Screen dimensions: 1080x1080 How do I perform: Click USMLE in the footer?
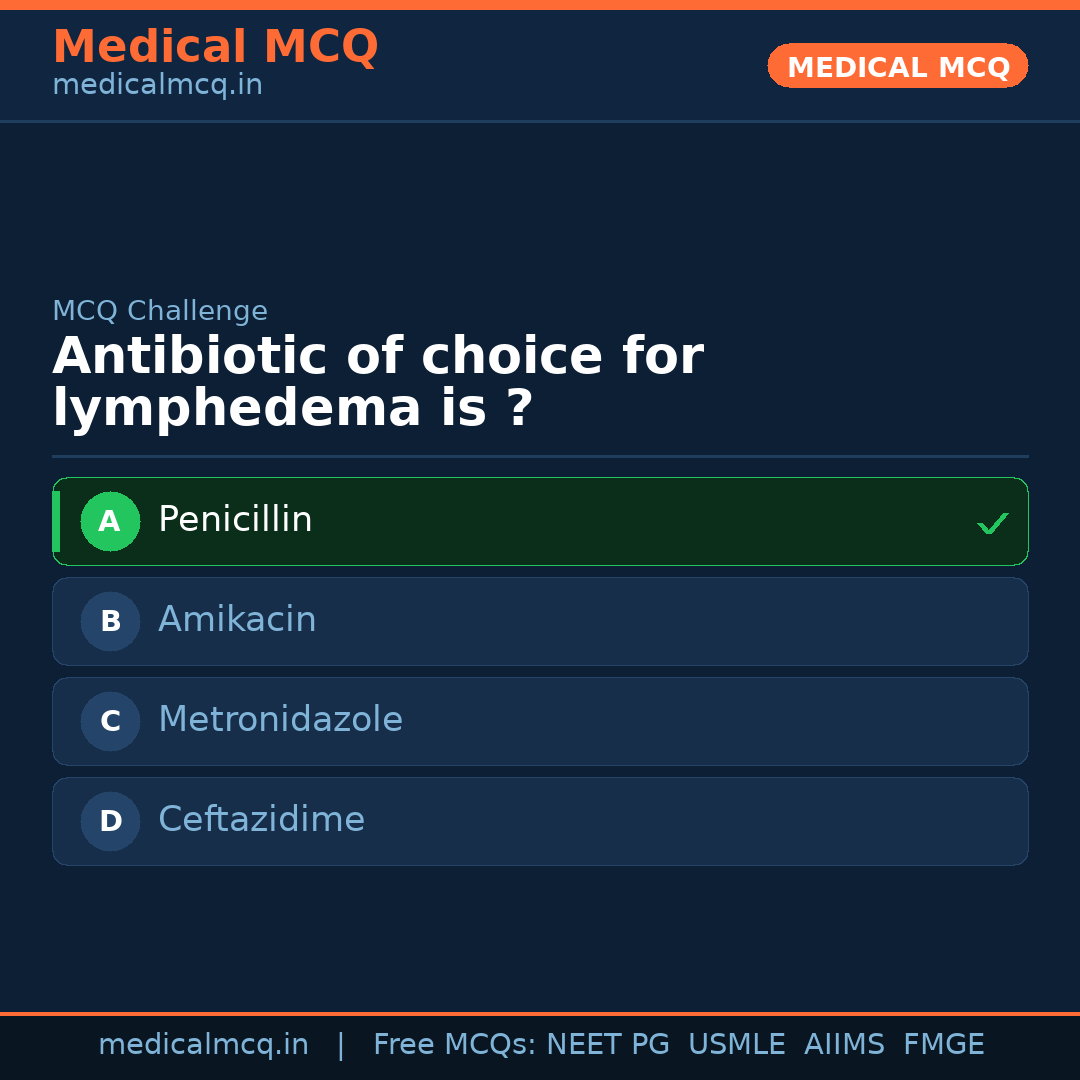tap(736, 1045)
